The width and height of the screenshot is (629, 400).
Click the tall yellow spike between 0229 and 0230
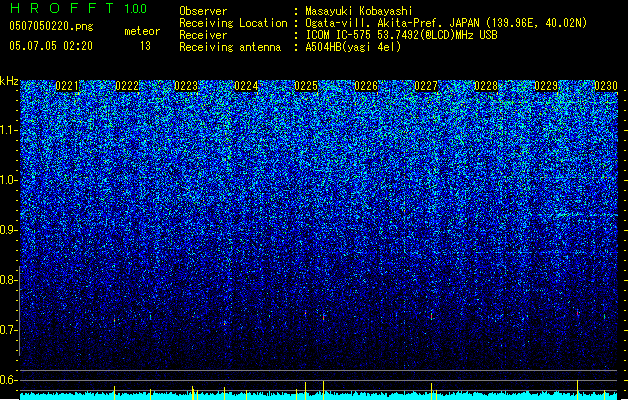pos(577,390)
